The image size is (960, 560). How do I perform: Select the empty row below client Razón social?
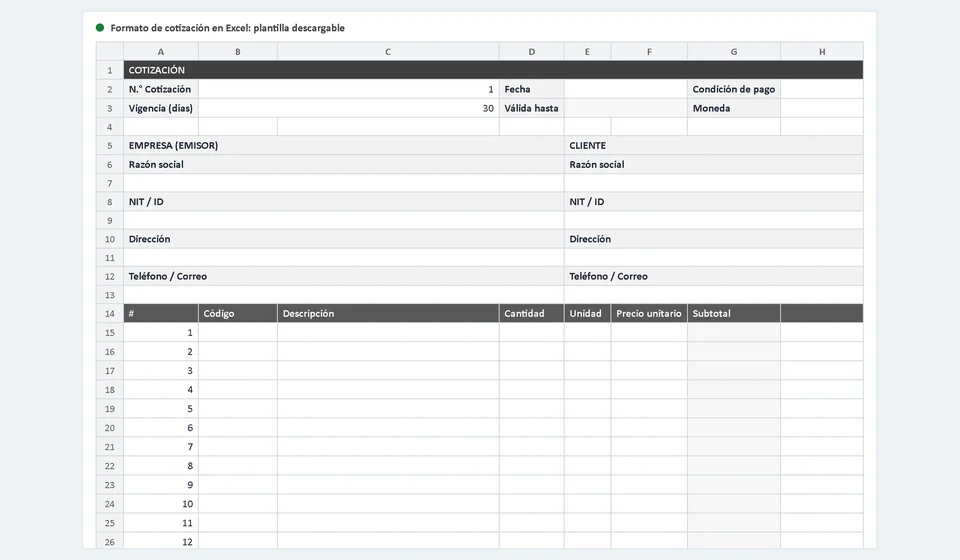[x=714, y=183]
